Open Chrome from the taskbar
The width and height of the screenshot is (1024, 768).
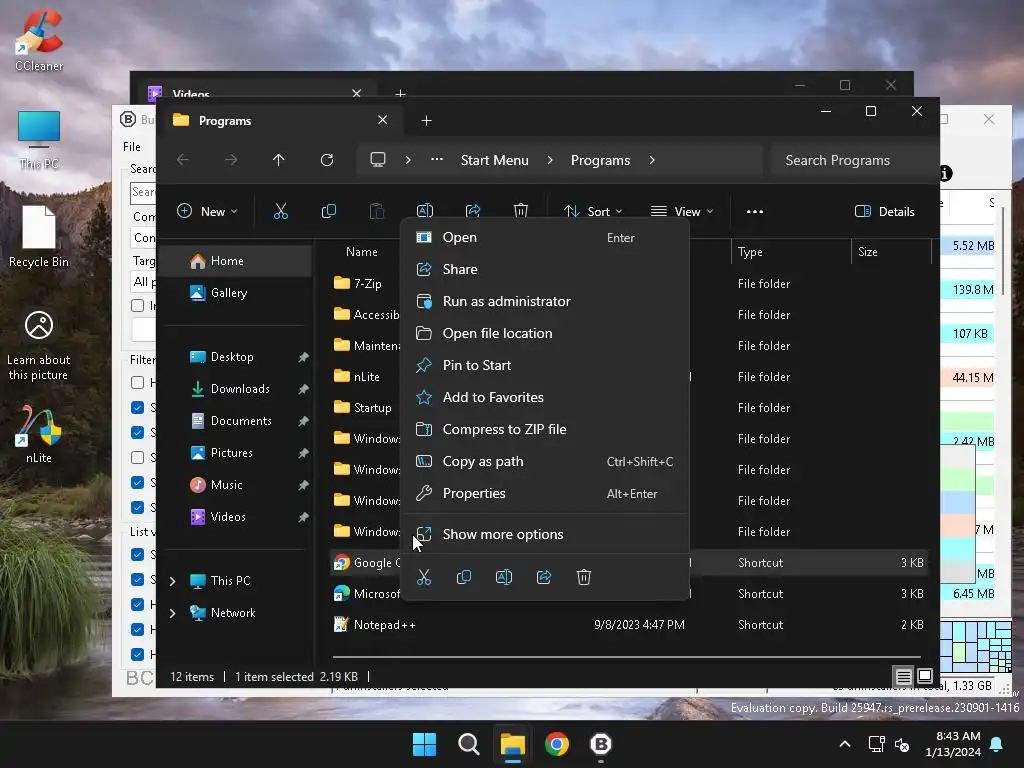point(556,744)
